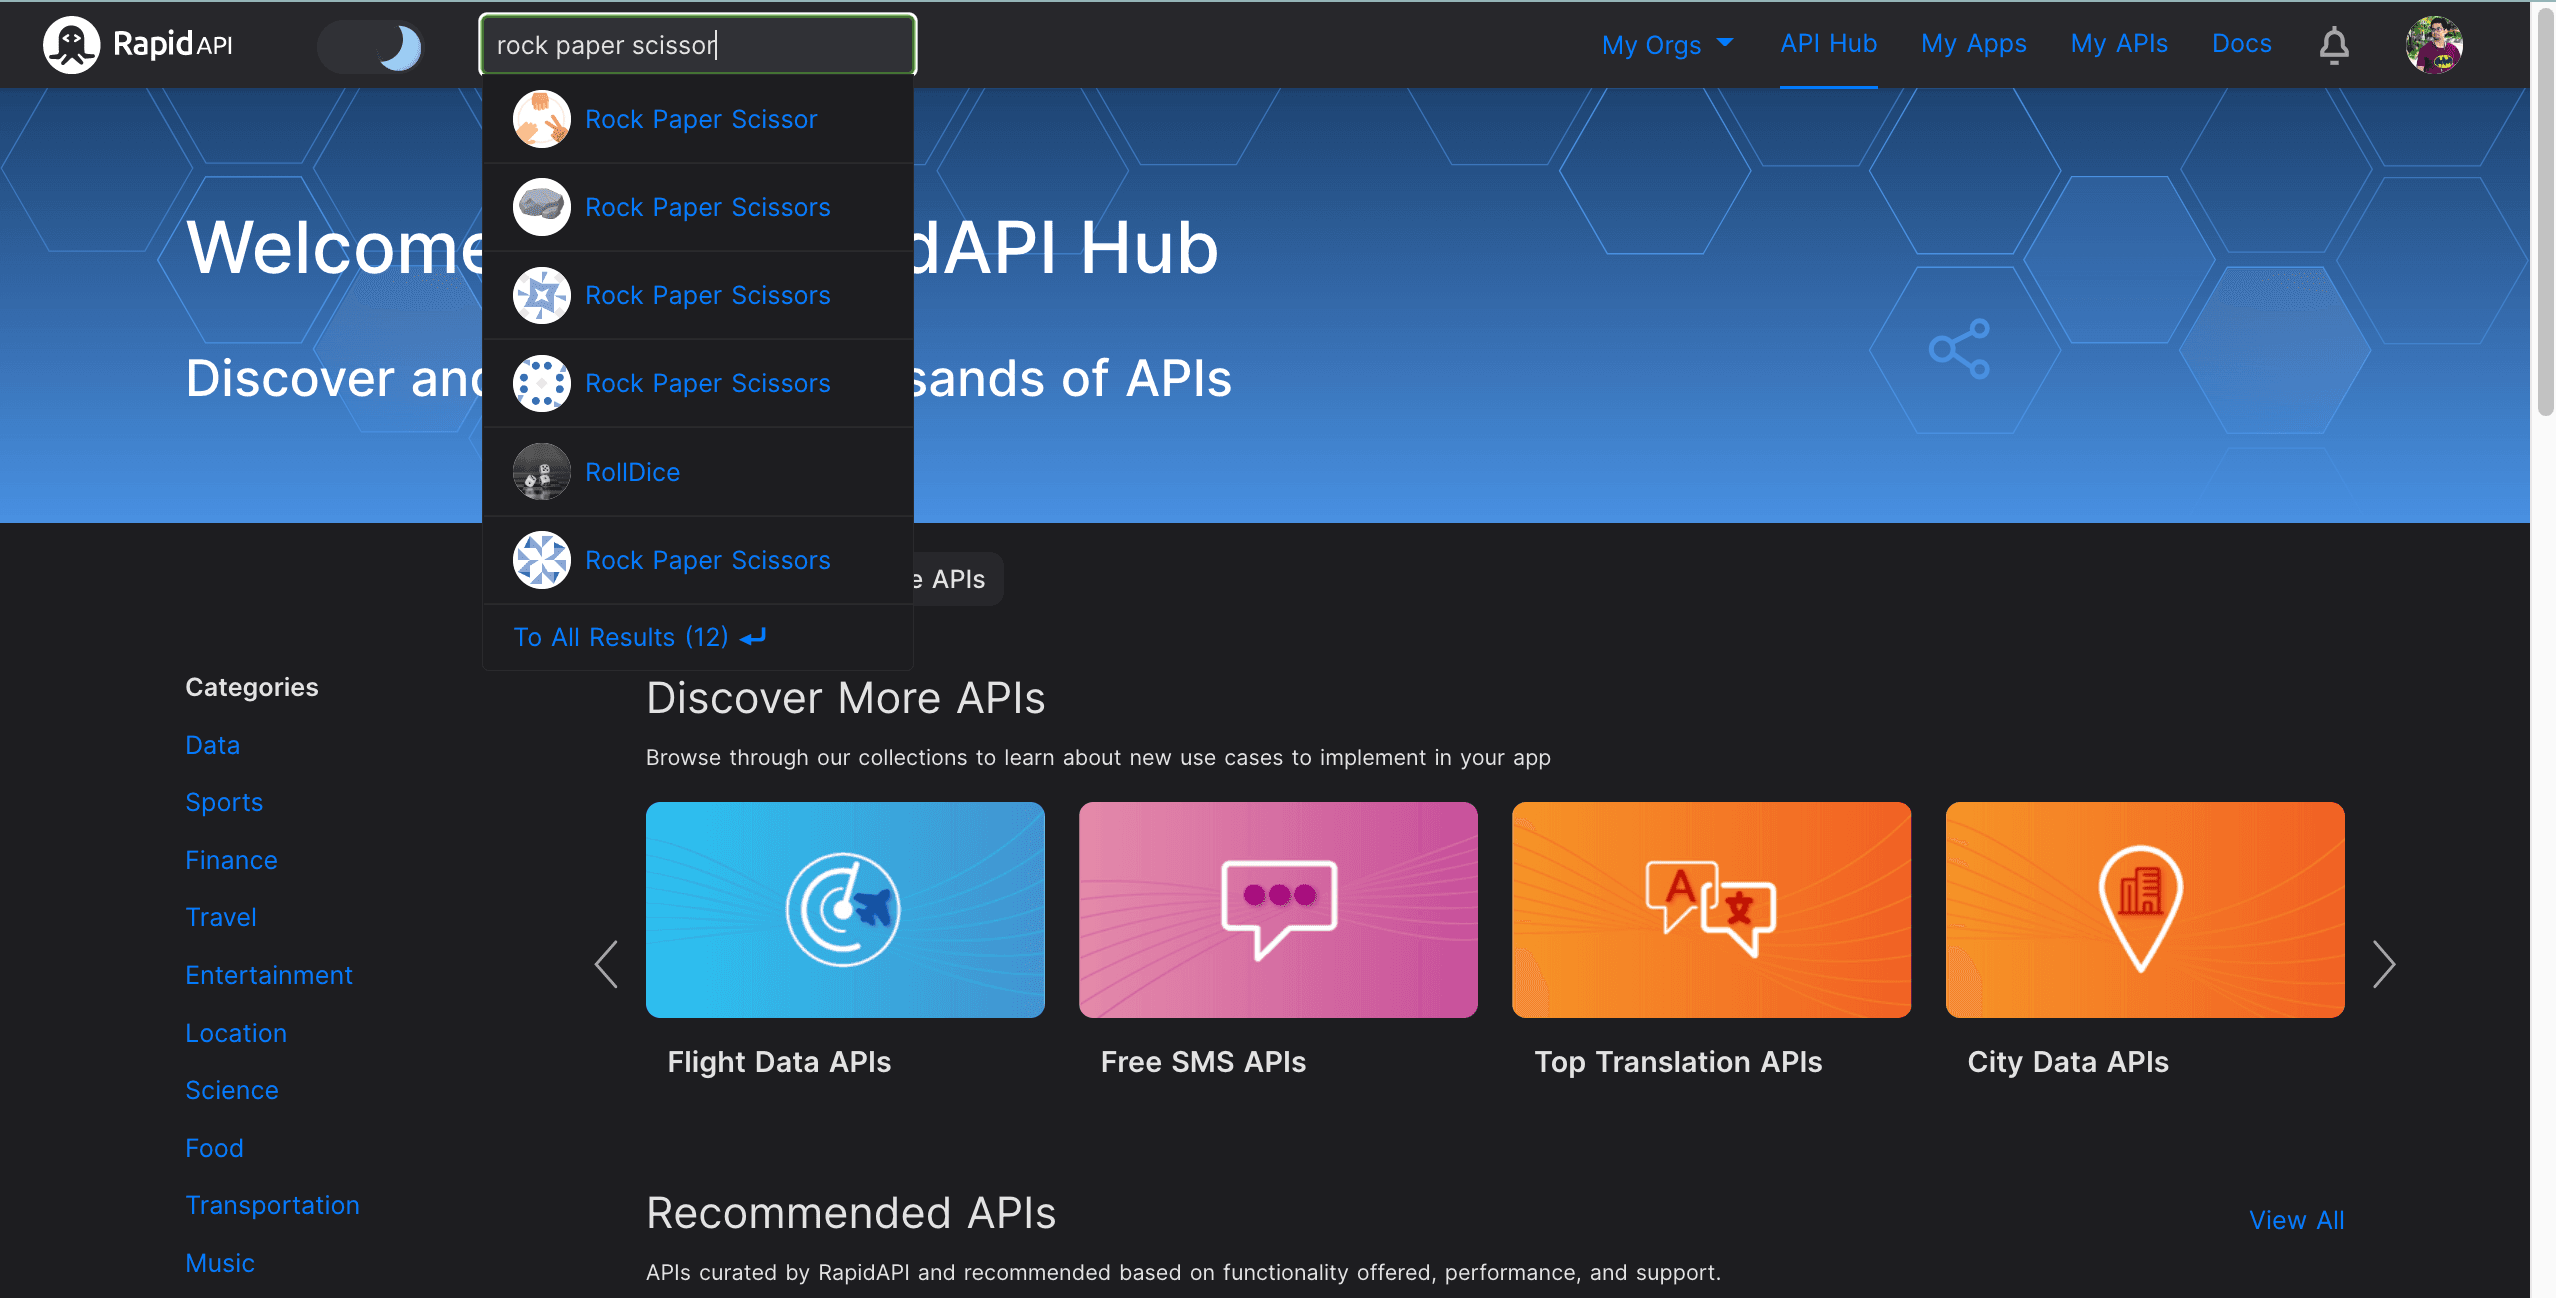This screenshot has width=2556, height=1298.
Task: Click the Discover More APIs heading
Action: tap(846, 698)
